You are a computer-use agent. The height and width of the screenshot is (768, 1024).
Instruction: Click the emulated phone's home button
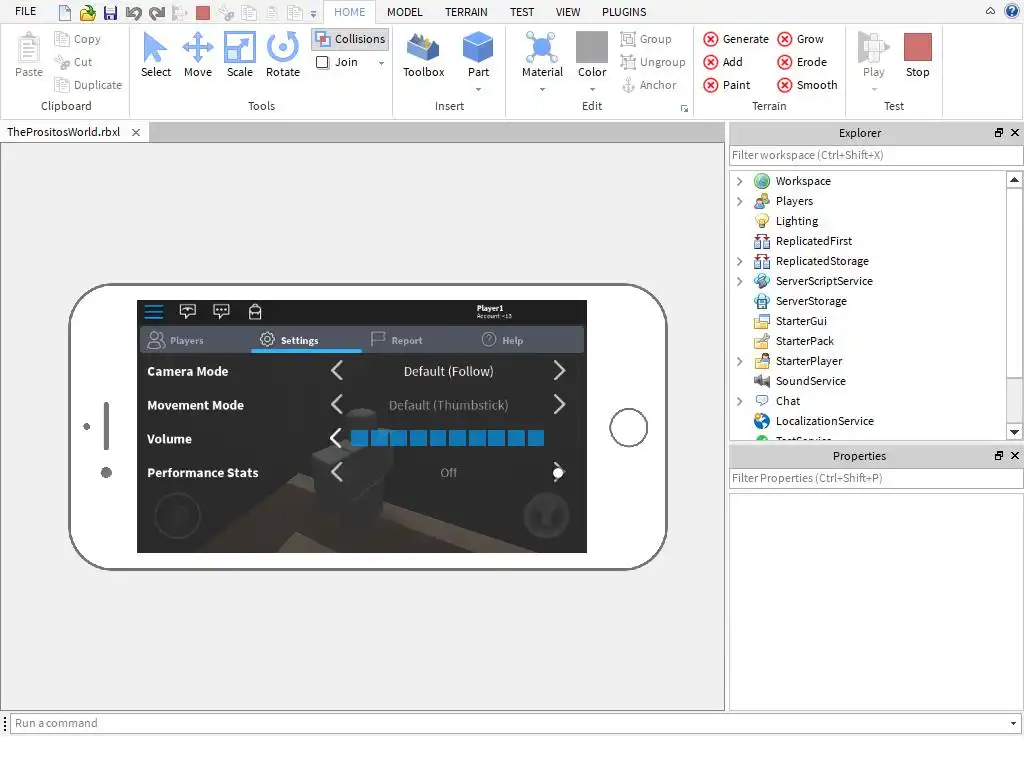pyautogui.click(x=628, y=428)
